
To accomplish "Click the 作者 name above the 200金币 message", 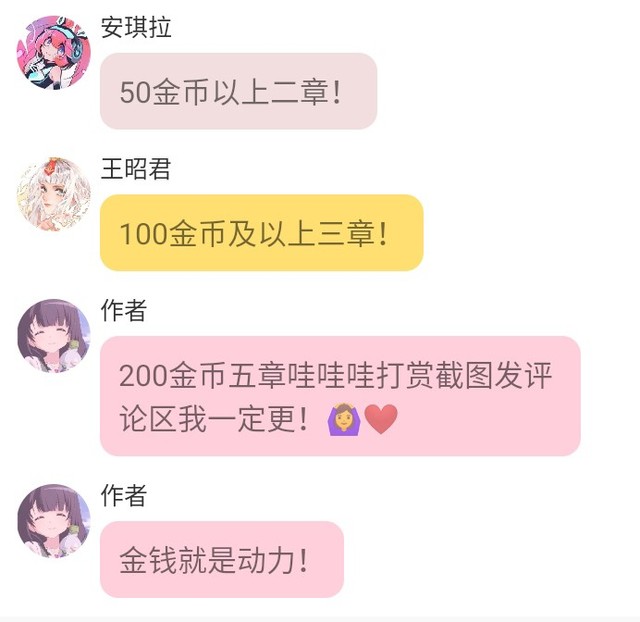I will pyautogui.click(x=124, y=311).
